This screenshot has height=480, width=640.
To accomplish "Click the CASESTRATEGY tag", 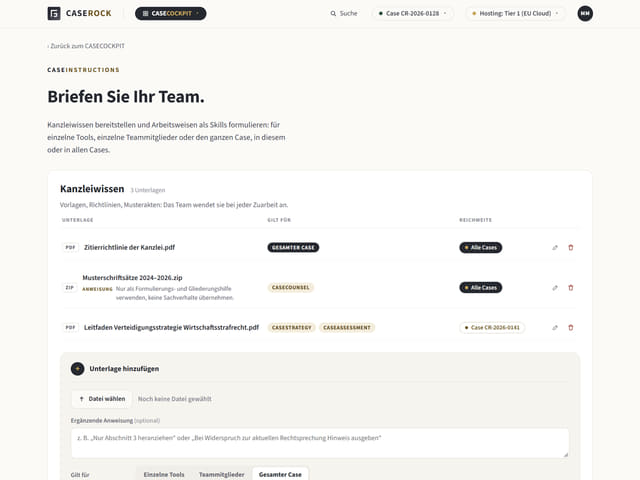I will click(x=291, y=327).
